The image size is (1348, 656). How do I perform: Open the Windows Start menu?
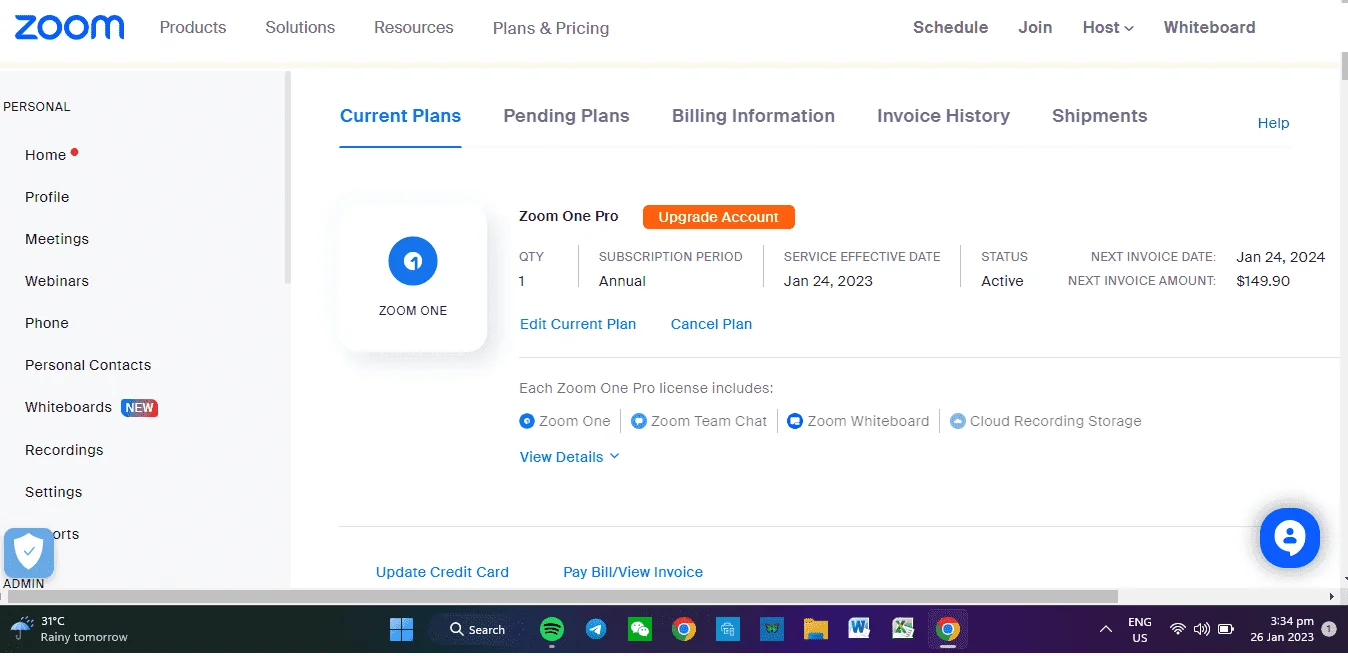coord(401,629)
